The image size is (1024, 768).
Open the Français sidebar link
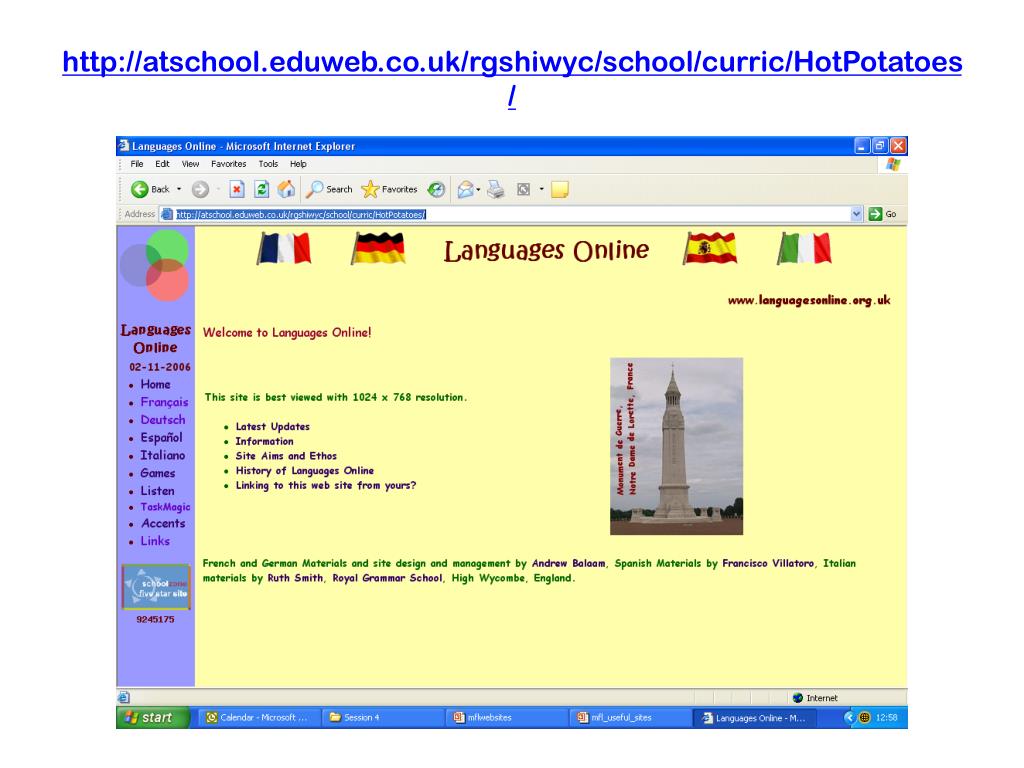(164, 402)
